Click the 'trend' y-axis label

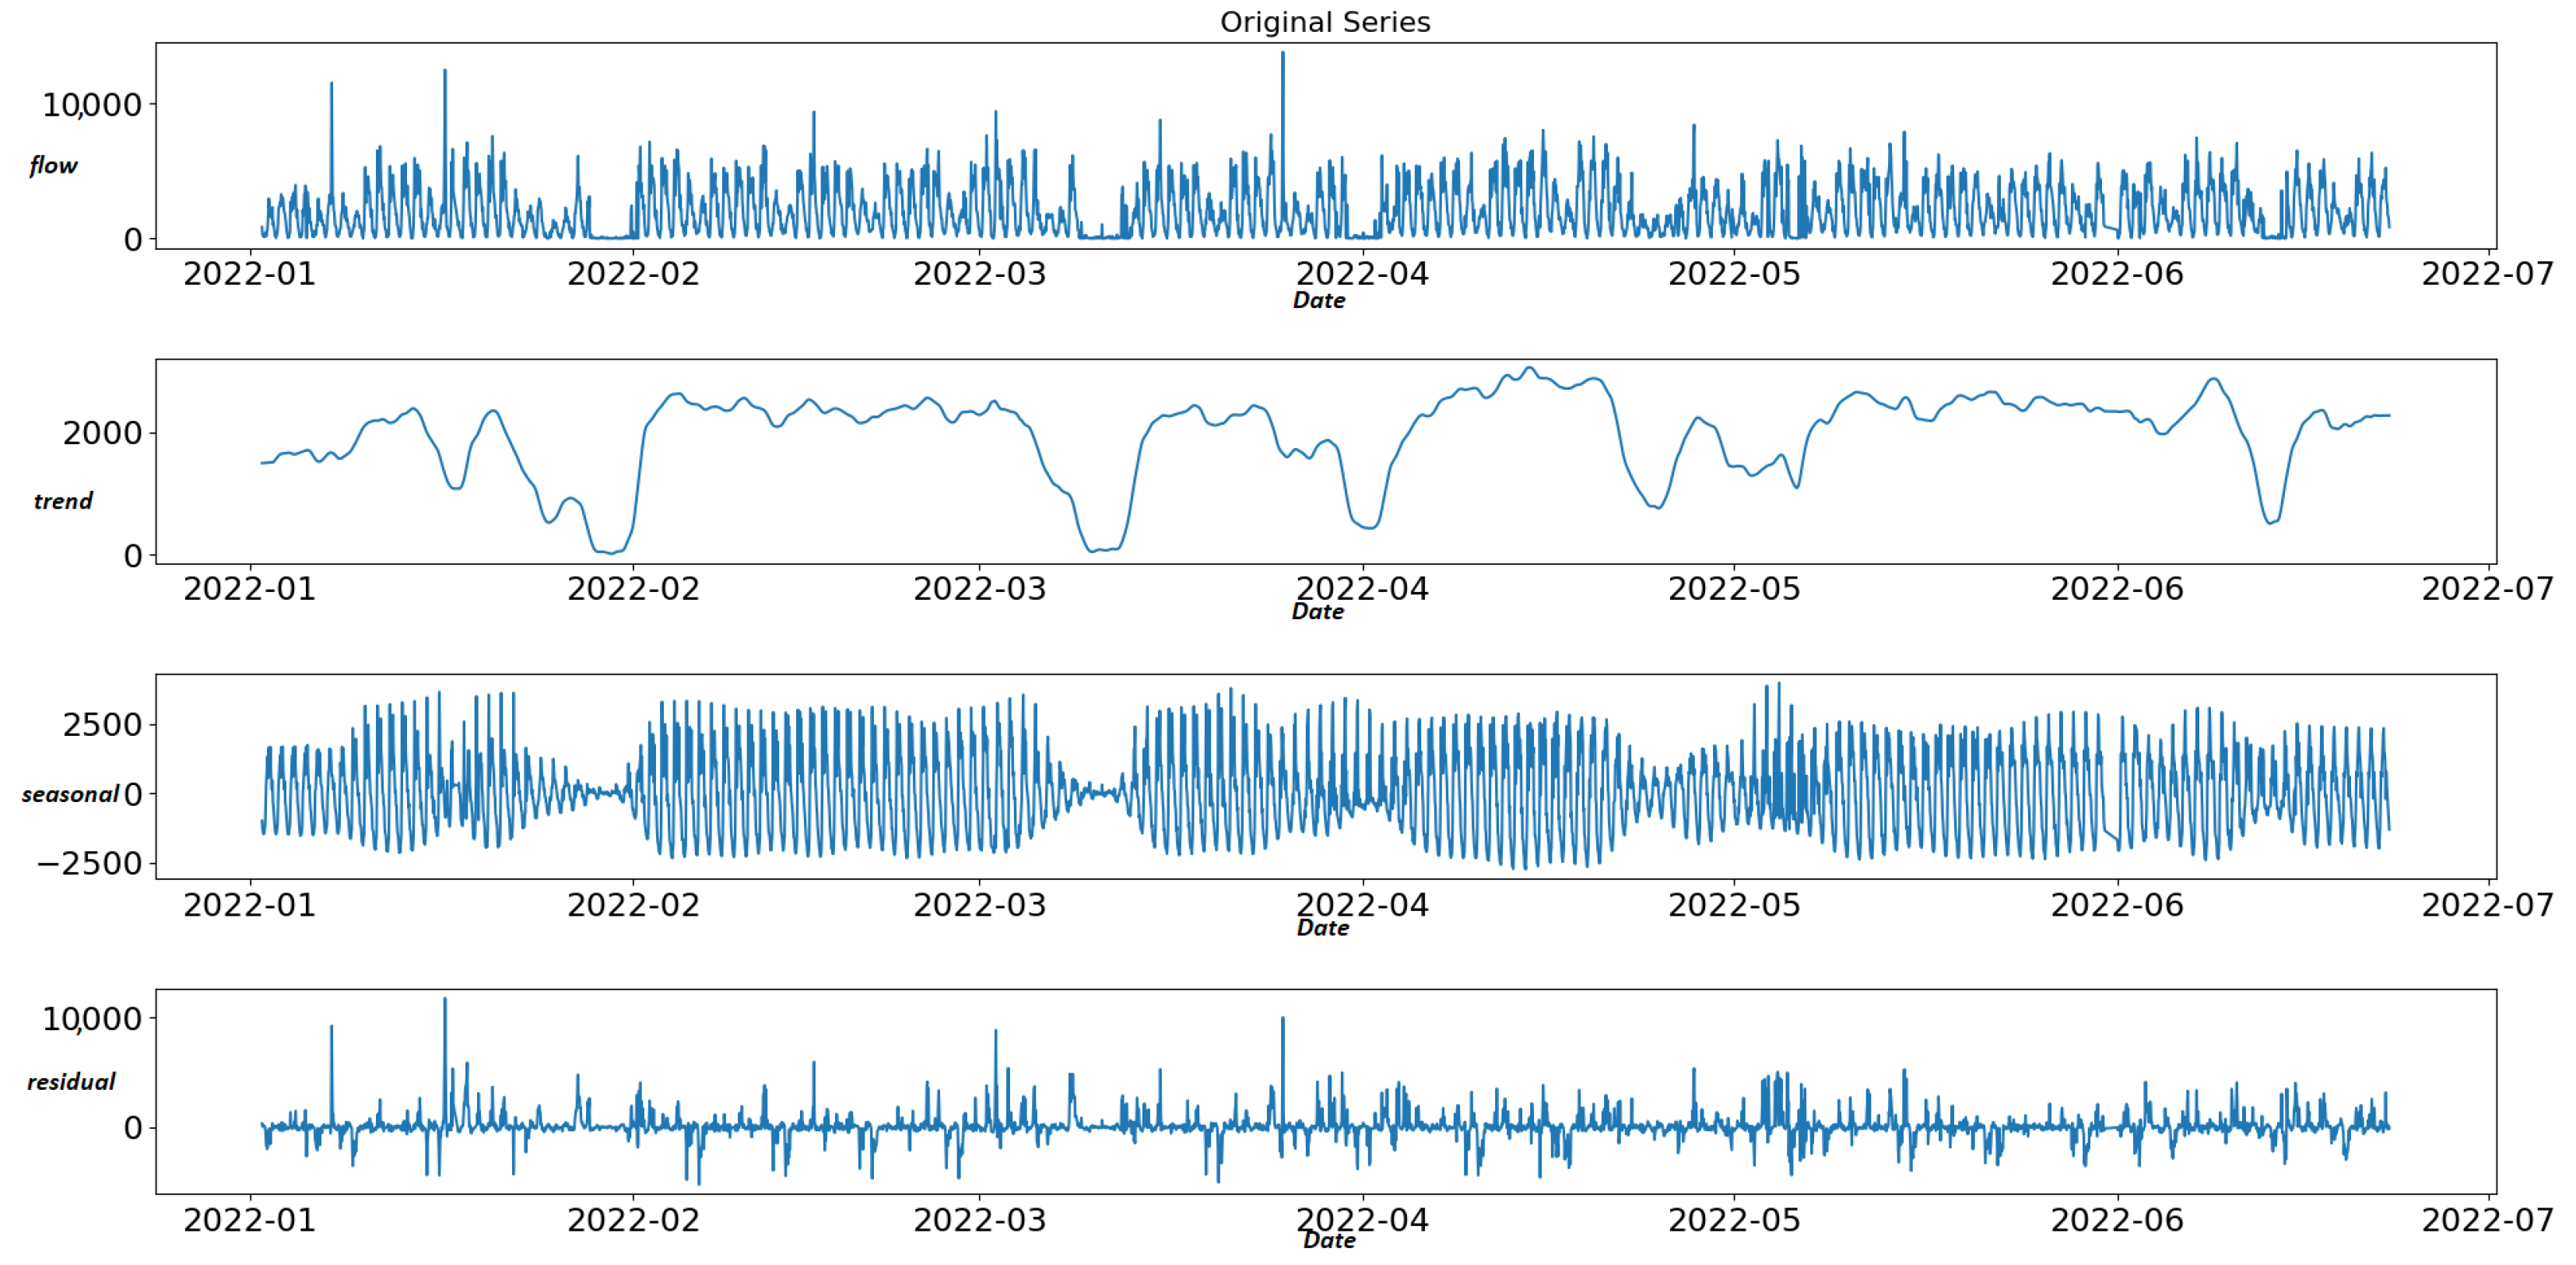(x=62, y=501)
